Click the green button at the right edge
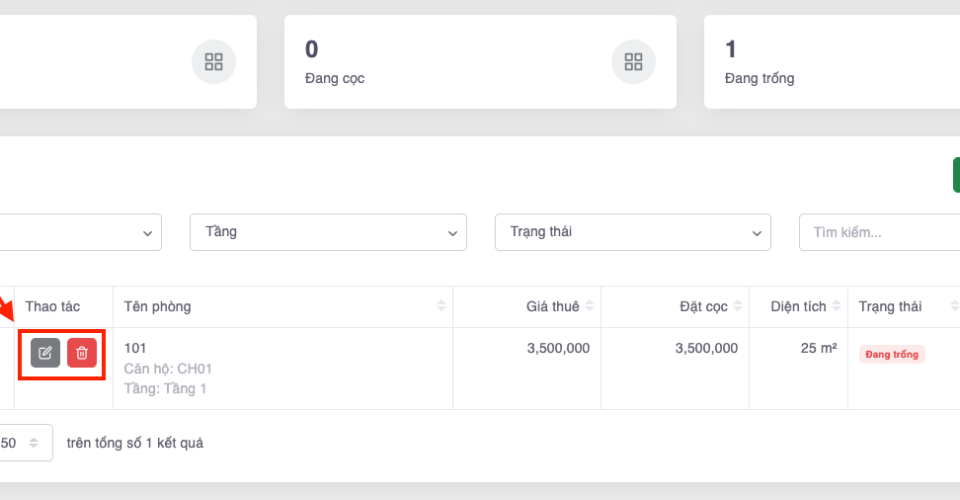This screenshot has width=960, height=500. (x=955, y=174)
